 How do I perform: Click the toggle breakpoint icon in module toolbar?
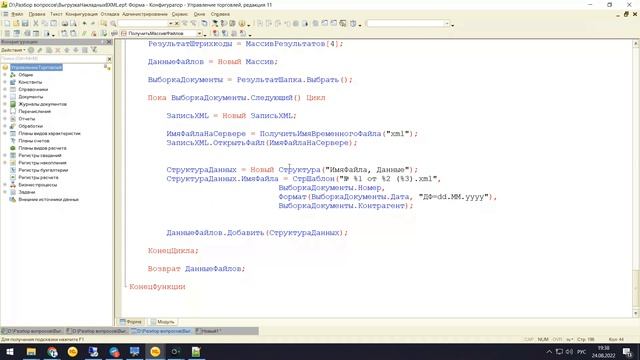[x=216, y=33]
